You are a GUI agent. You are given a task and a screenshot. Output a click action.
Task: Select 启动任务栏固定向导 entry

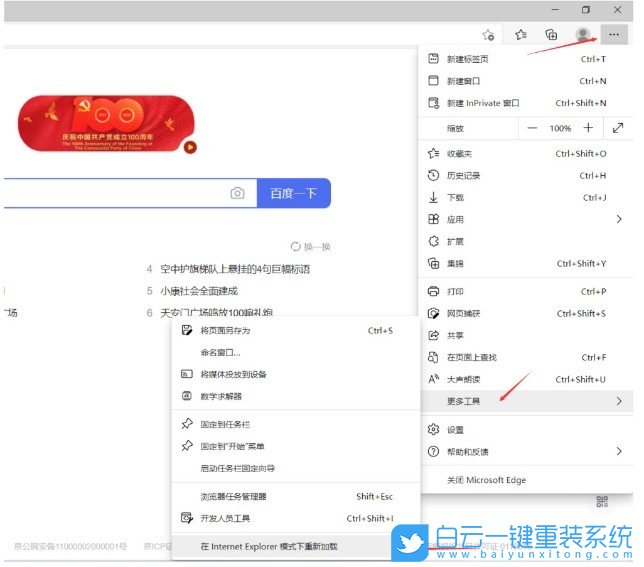tap(296, 468)
